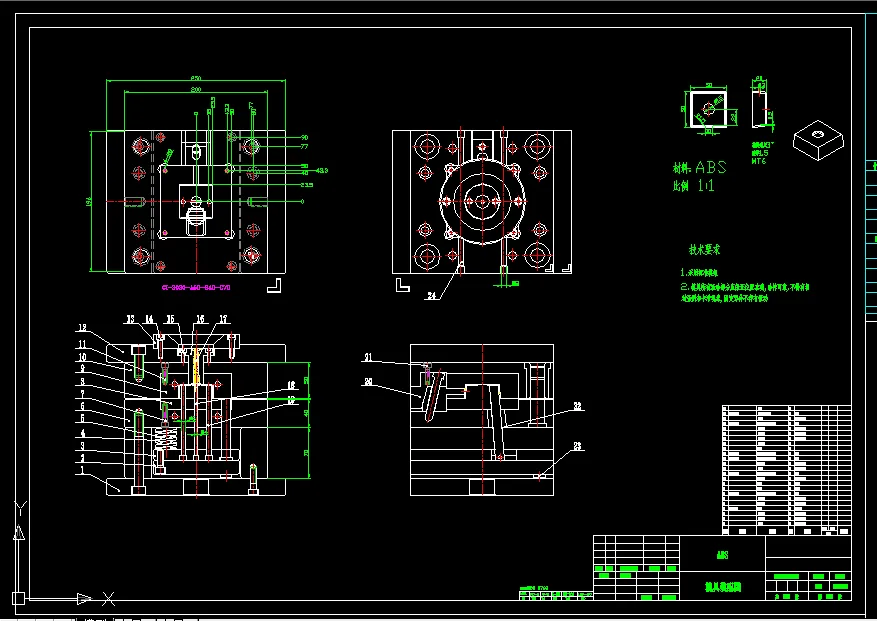Select part callout number 9

click(83, 369)
